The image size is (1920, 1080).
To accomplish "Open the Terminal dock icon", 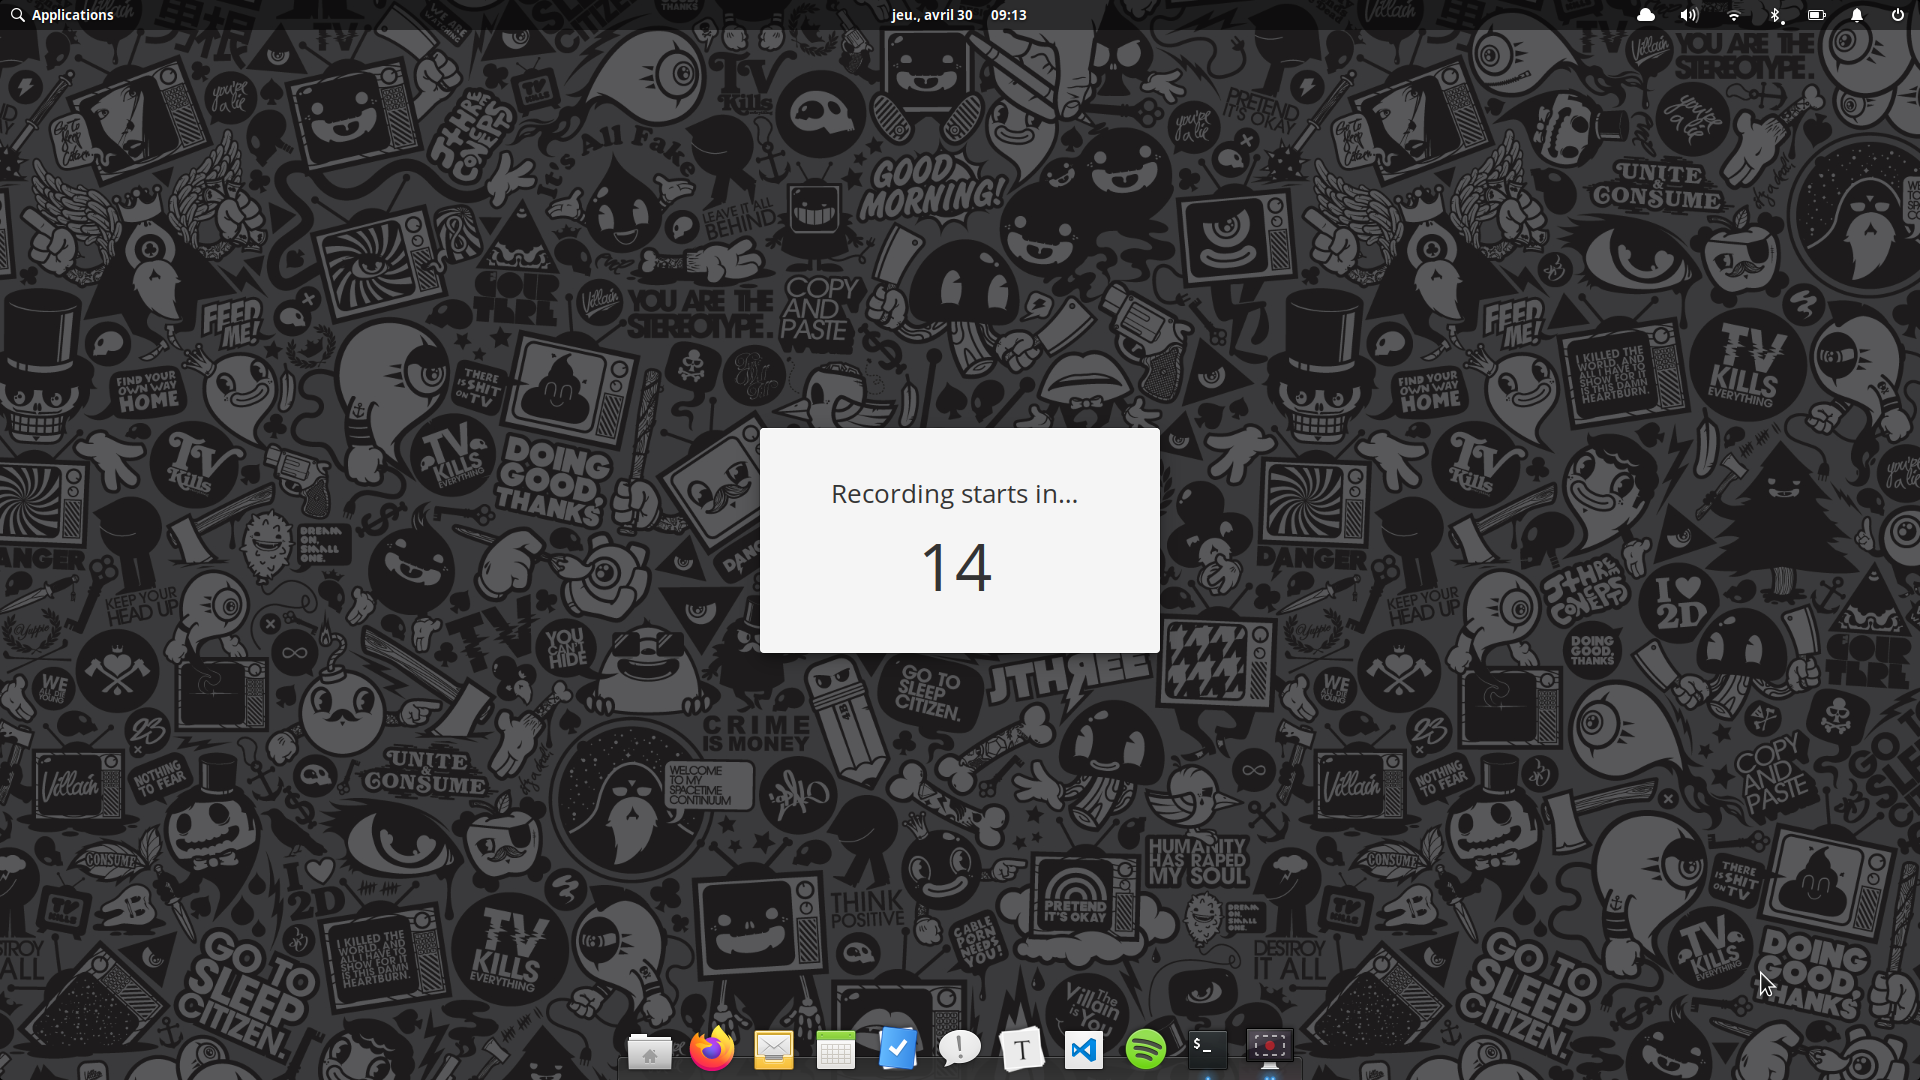I will coord(1207,1048).
